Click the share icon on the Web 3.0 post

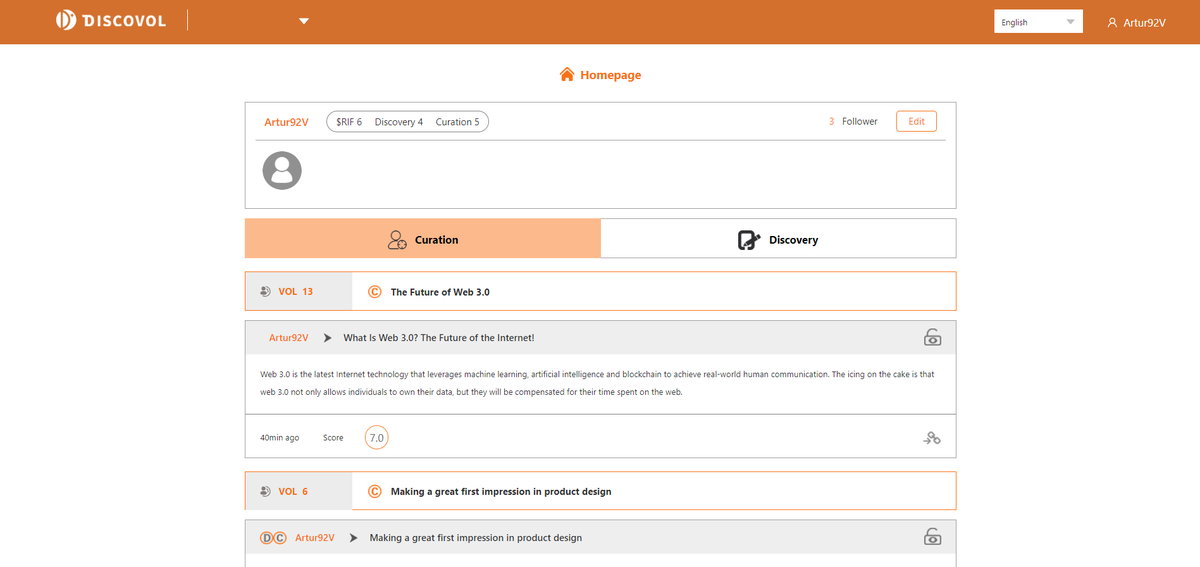pyautogui.click(x=932, y=438)
